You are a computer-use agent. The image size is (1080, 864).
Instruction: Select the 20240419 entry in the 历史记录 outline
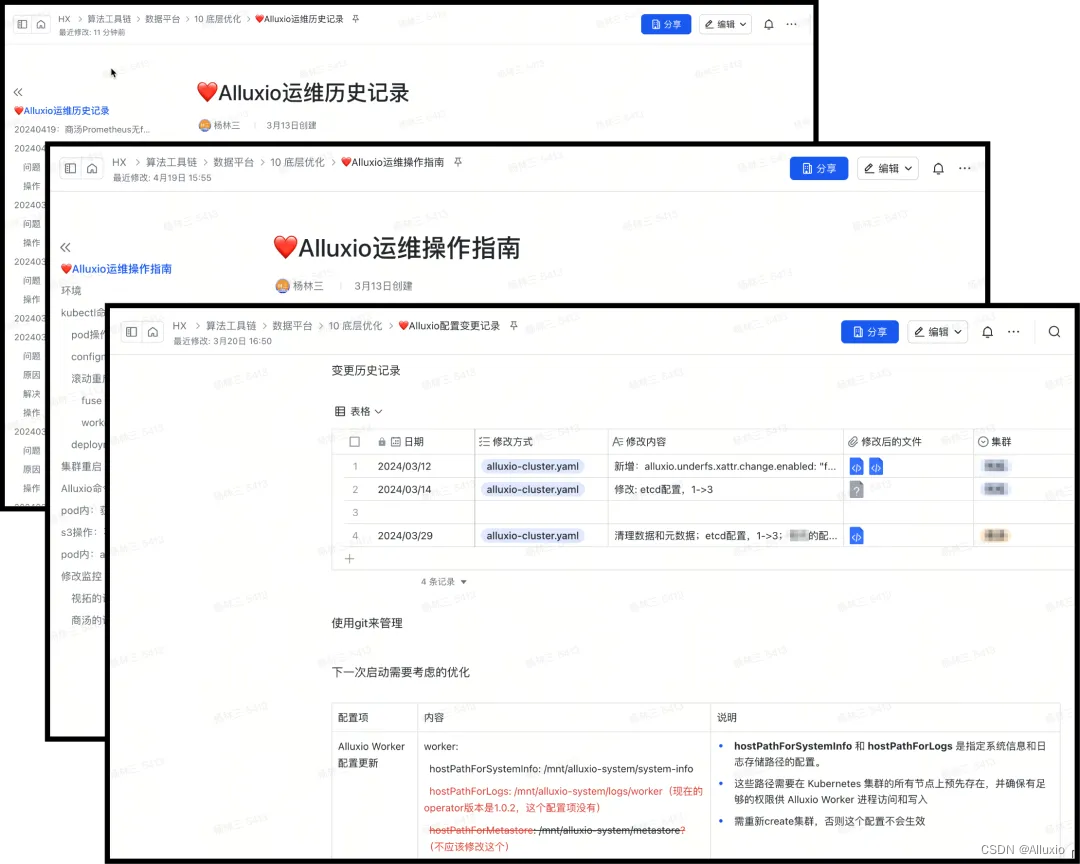coord(81,130)
